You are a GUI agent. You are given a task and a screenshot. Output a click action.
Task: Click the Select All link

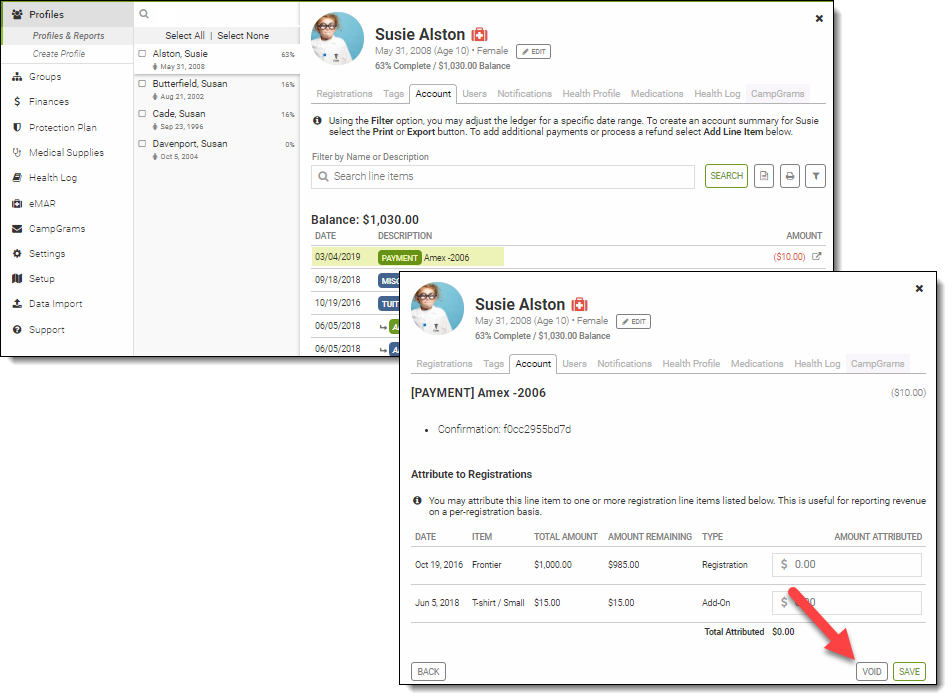coord(185,36)
